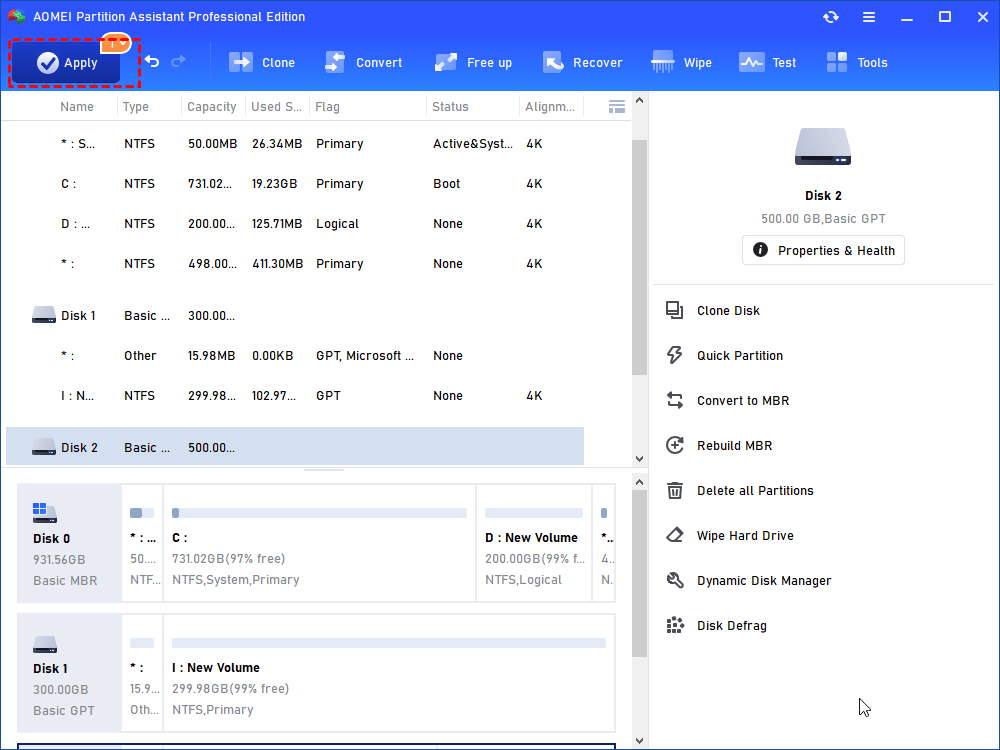Sort by Capacity column header
The width and height of the screenshot is (1000, 750).
click(212, 107)
